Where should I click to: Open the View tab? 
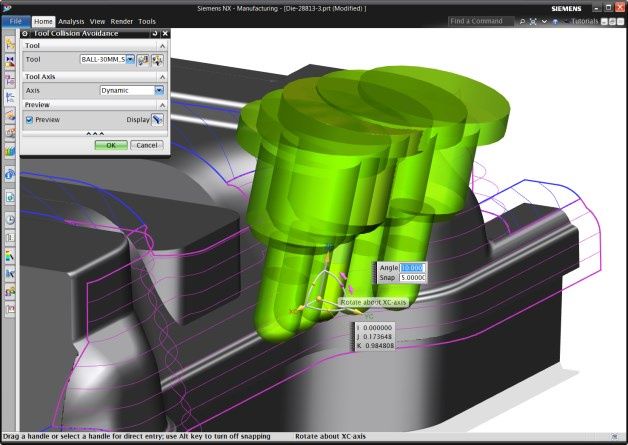97,21
